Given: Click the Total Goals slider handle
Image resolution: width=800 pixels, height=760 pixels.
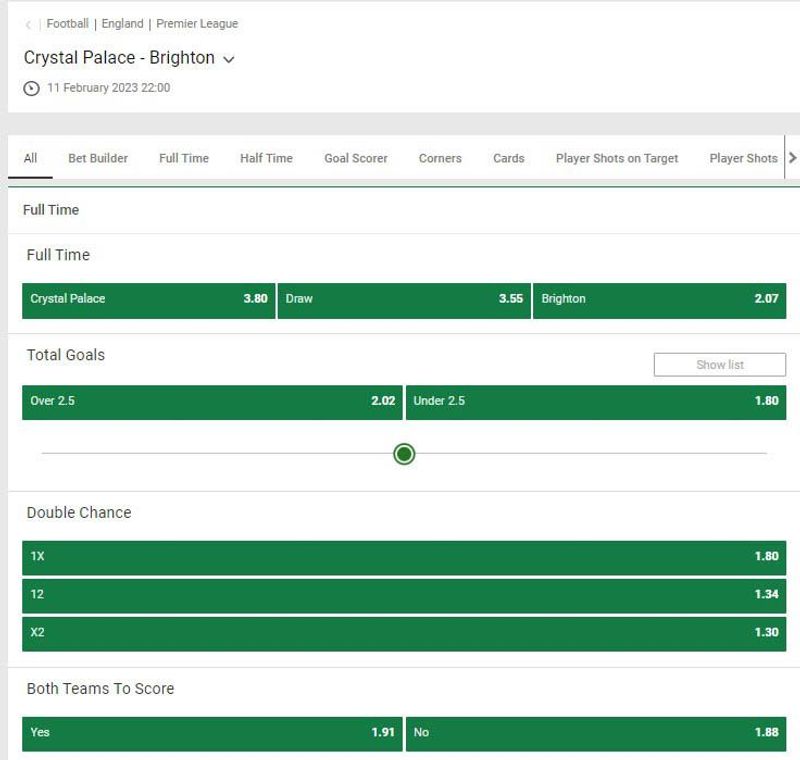Looking at the screenshot, I should pyautogui.click(x=404, y=453).
